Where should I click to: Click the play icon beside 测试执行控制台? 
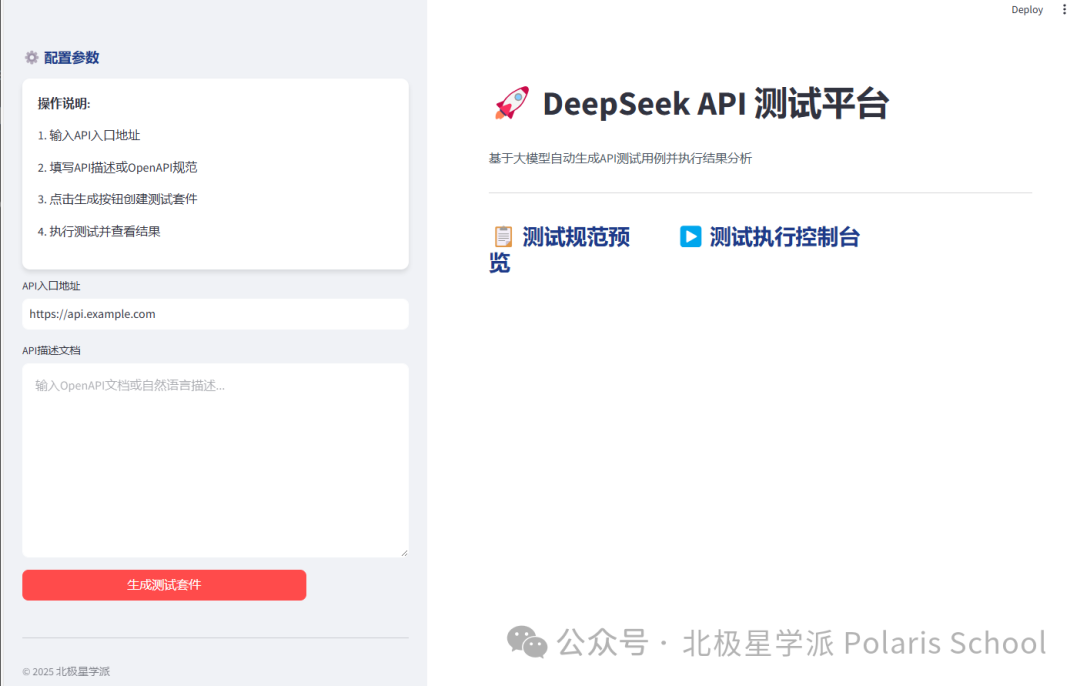[x=690, y=237]
